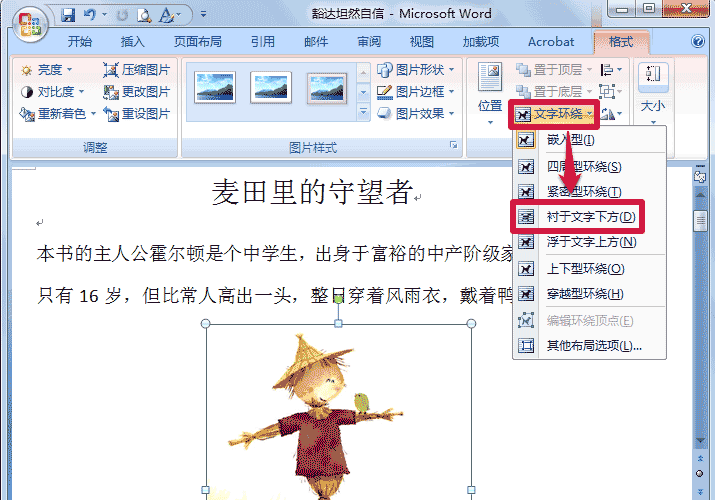
Task: Open the 页面布局 tab
Action: (198, 42)
